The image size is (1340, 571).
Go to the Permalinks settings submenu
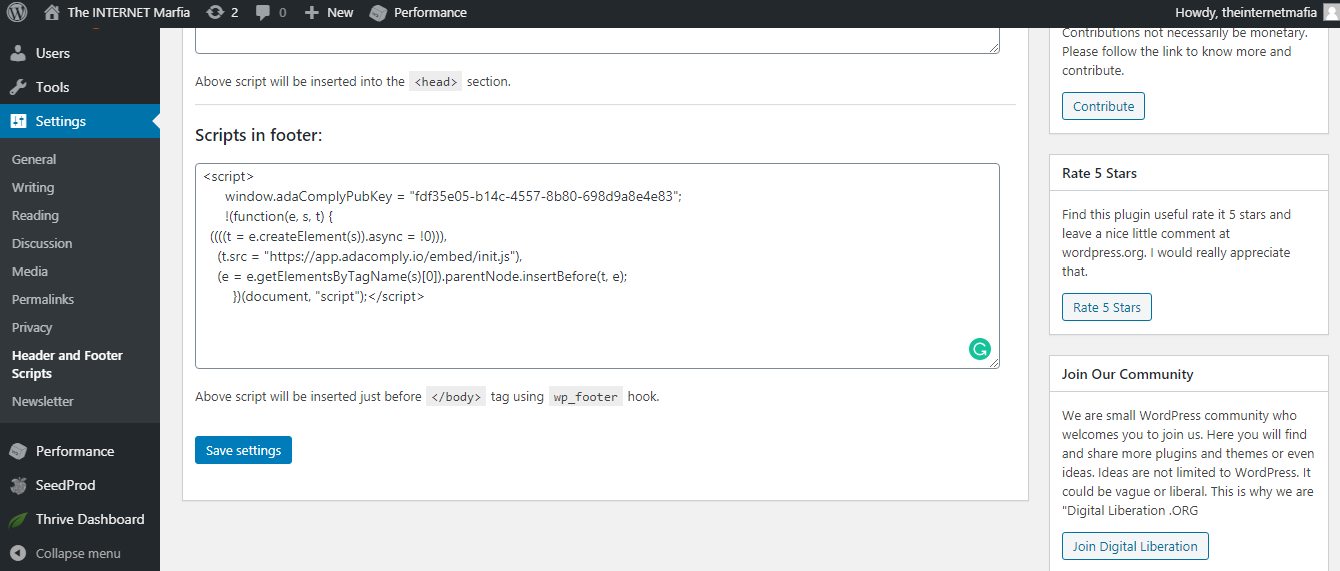click(x=43, y=299)
